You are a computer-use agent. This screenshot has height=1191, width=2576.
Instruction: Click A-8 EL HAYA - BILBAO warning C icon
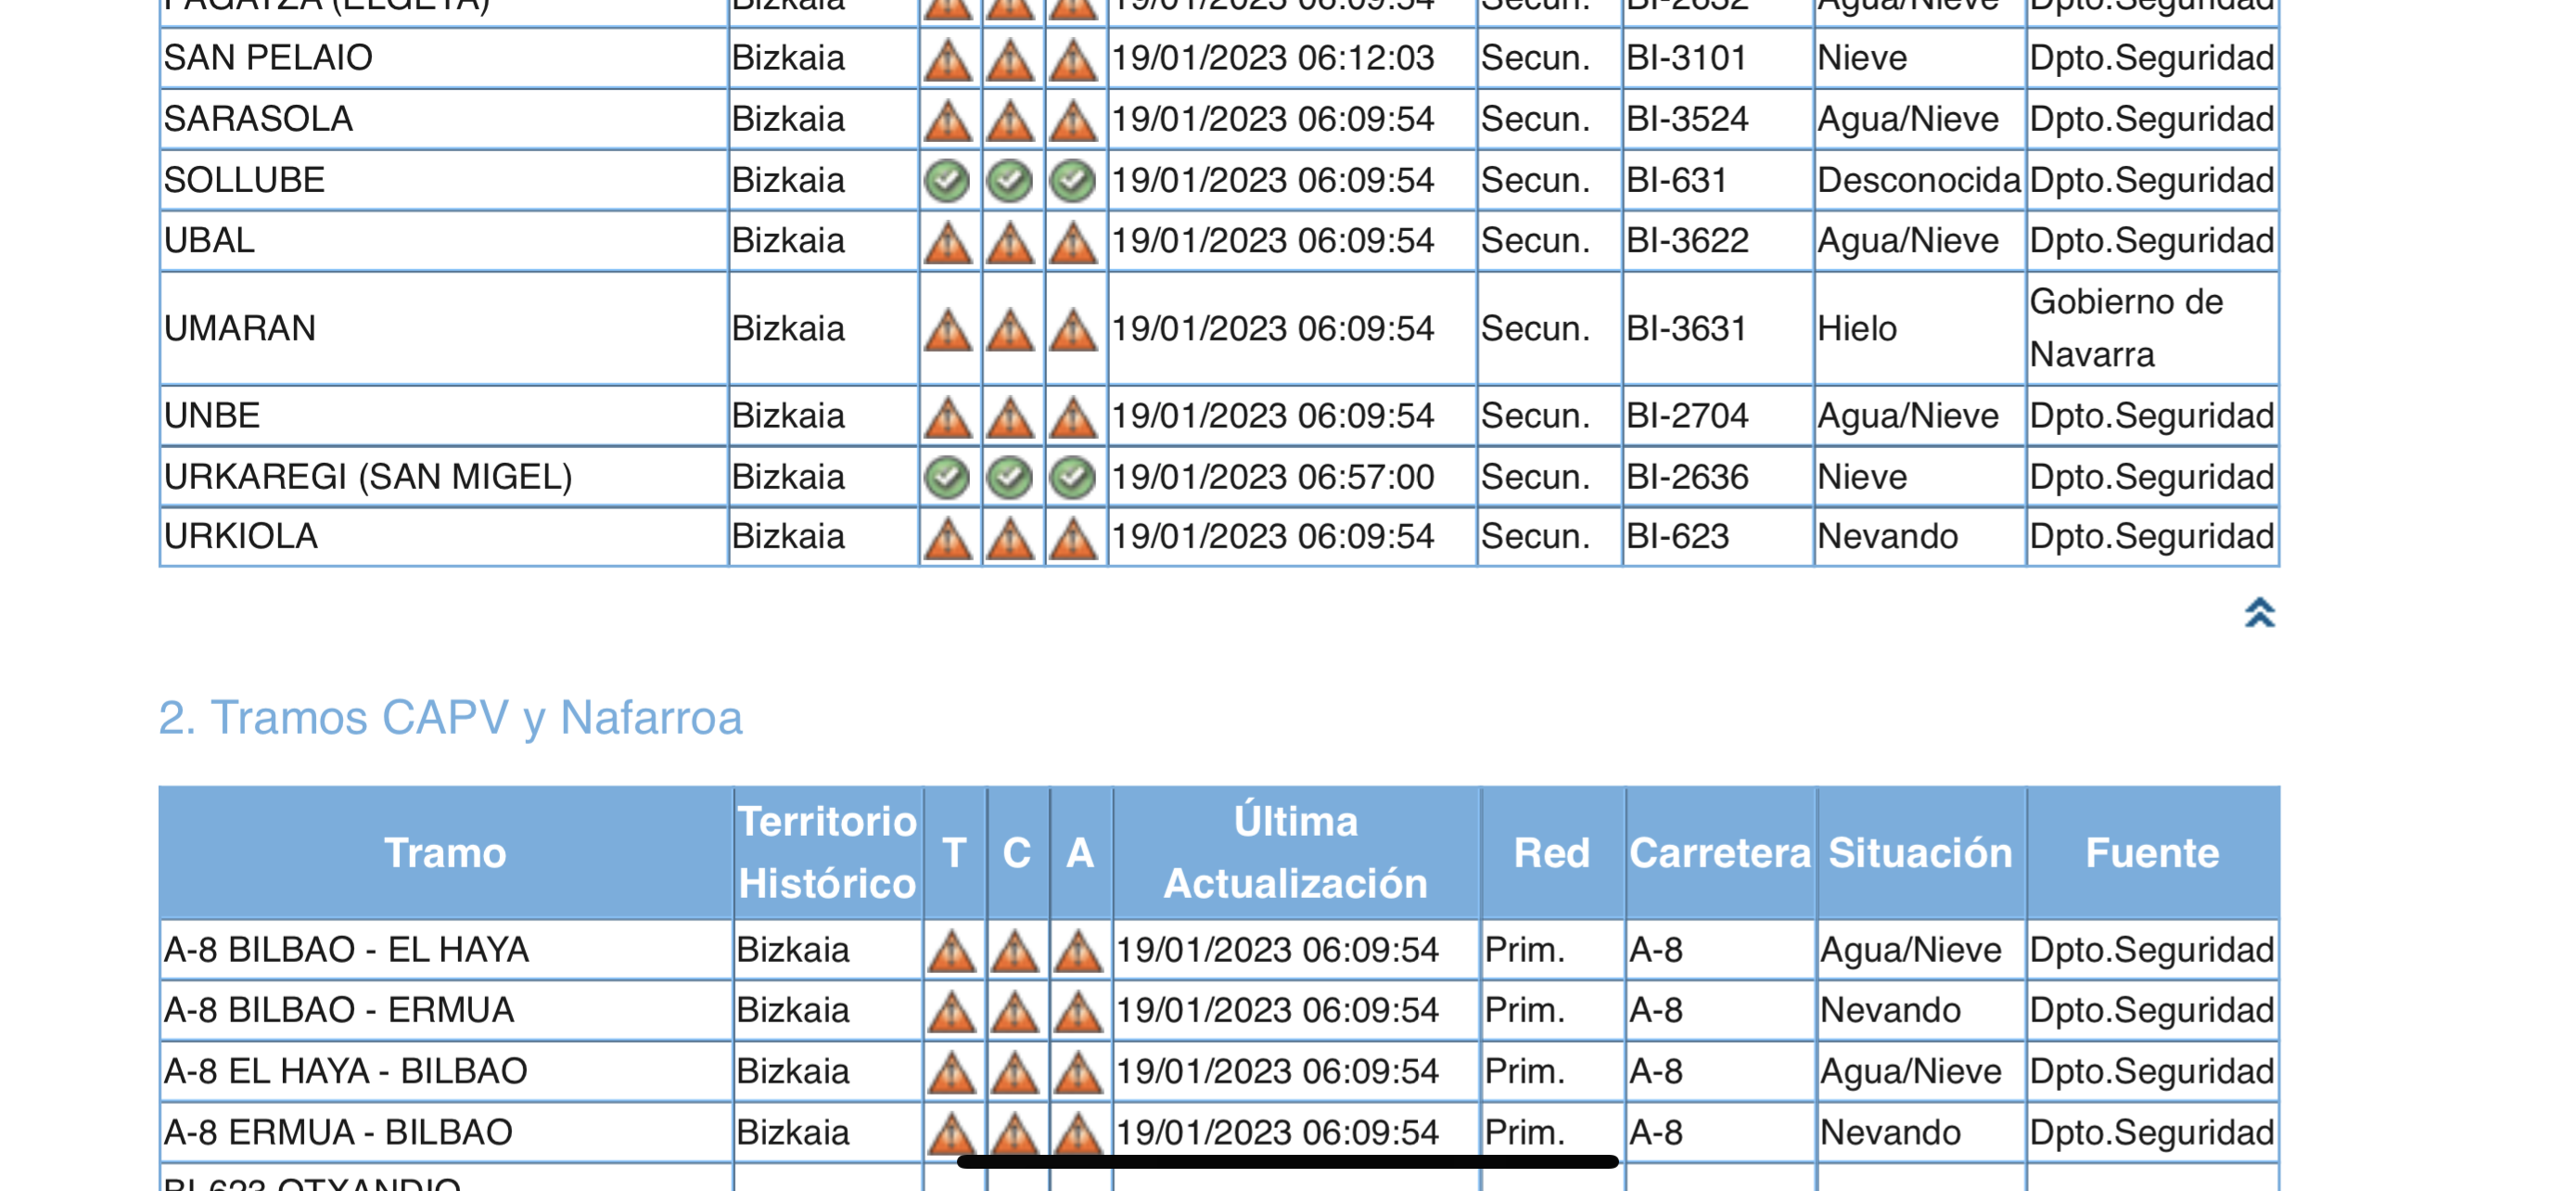(x=1014, y=1072)
